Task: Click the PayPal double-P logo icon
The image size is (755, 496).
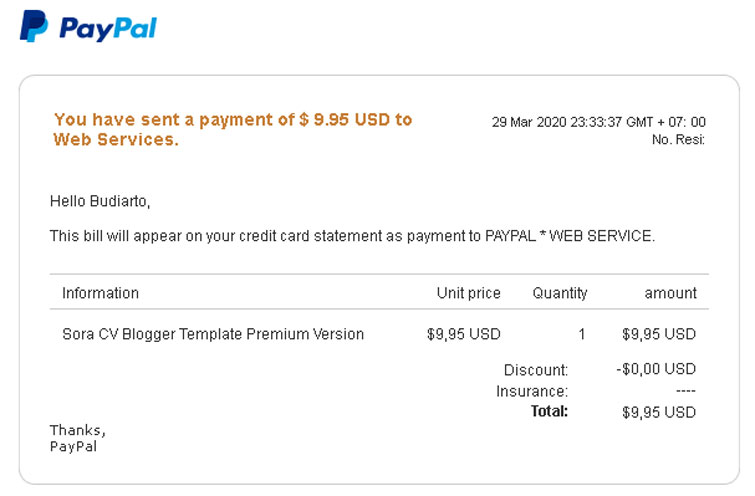Action: tap(34, 26)
